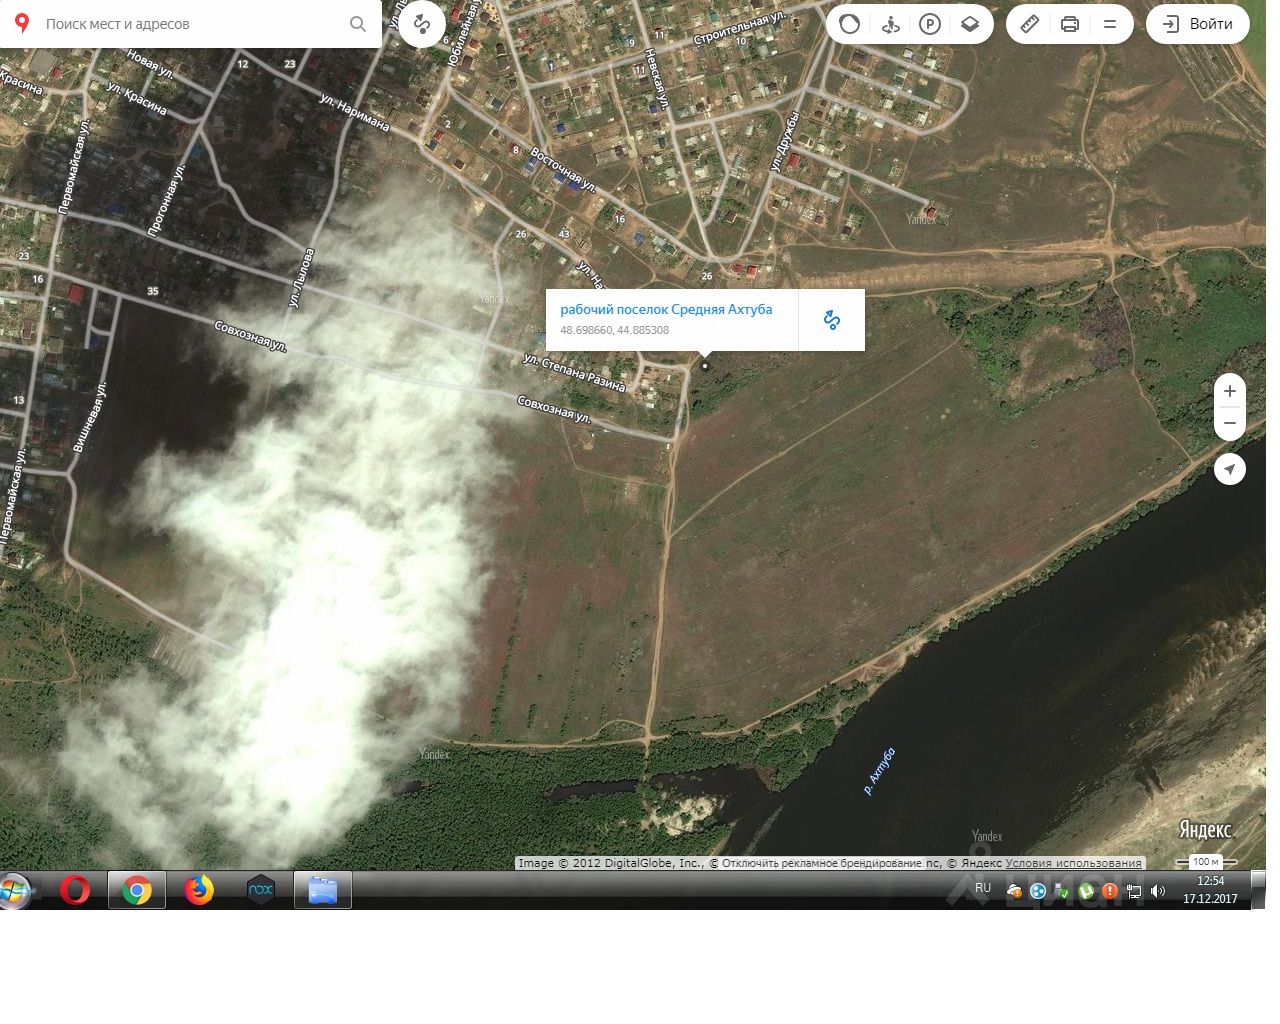Image resolution: width=1280 pixels, height=1024 pixels.
Task: Click the 'Строительная ул.' street label
Action: click(x=740, y=29)
